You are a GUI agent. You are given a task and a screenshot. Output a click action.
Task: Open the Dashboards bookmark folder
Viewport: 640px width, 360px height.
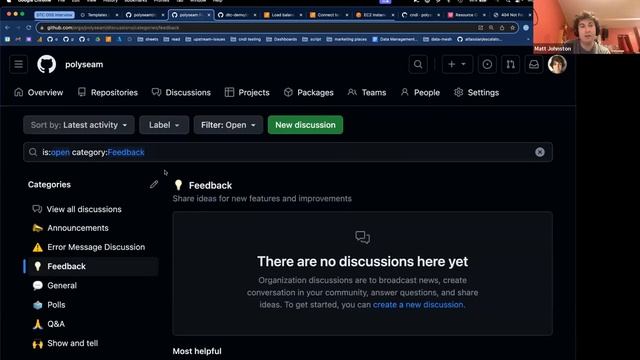click(281, 39)
